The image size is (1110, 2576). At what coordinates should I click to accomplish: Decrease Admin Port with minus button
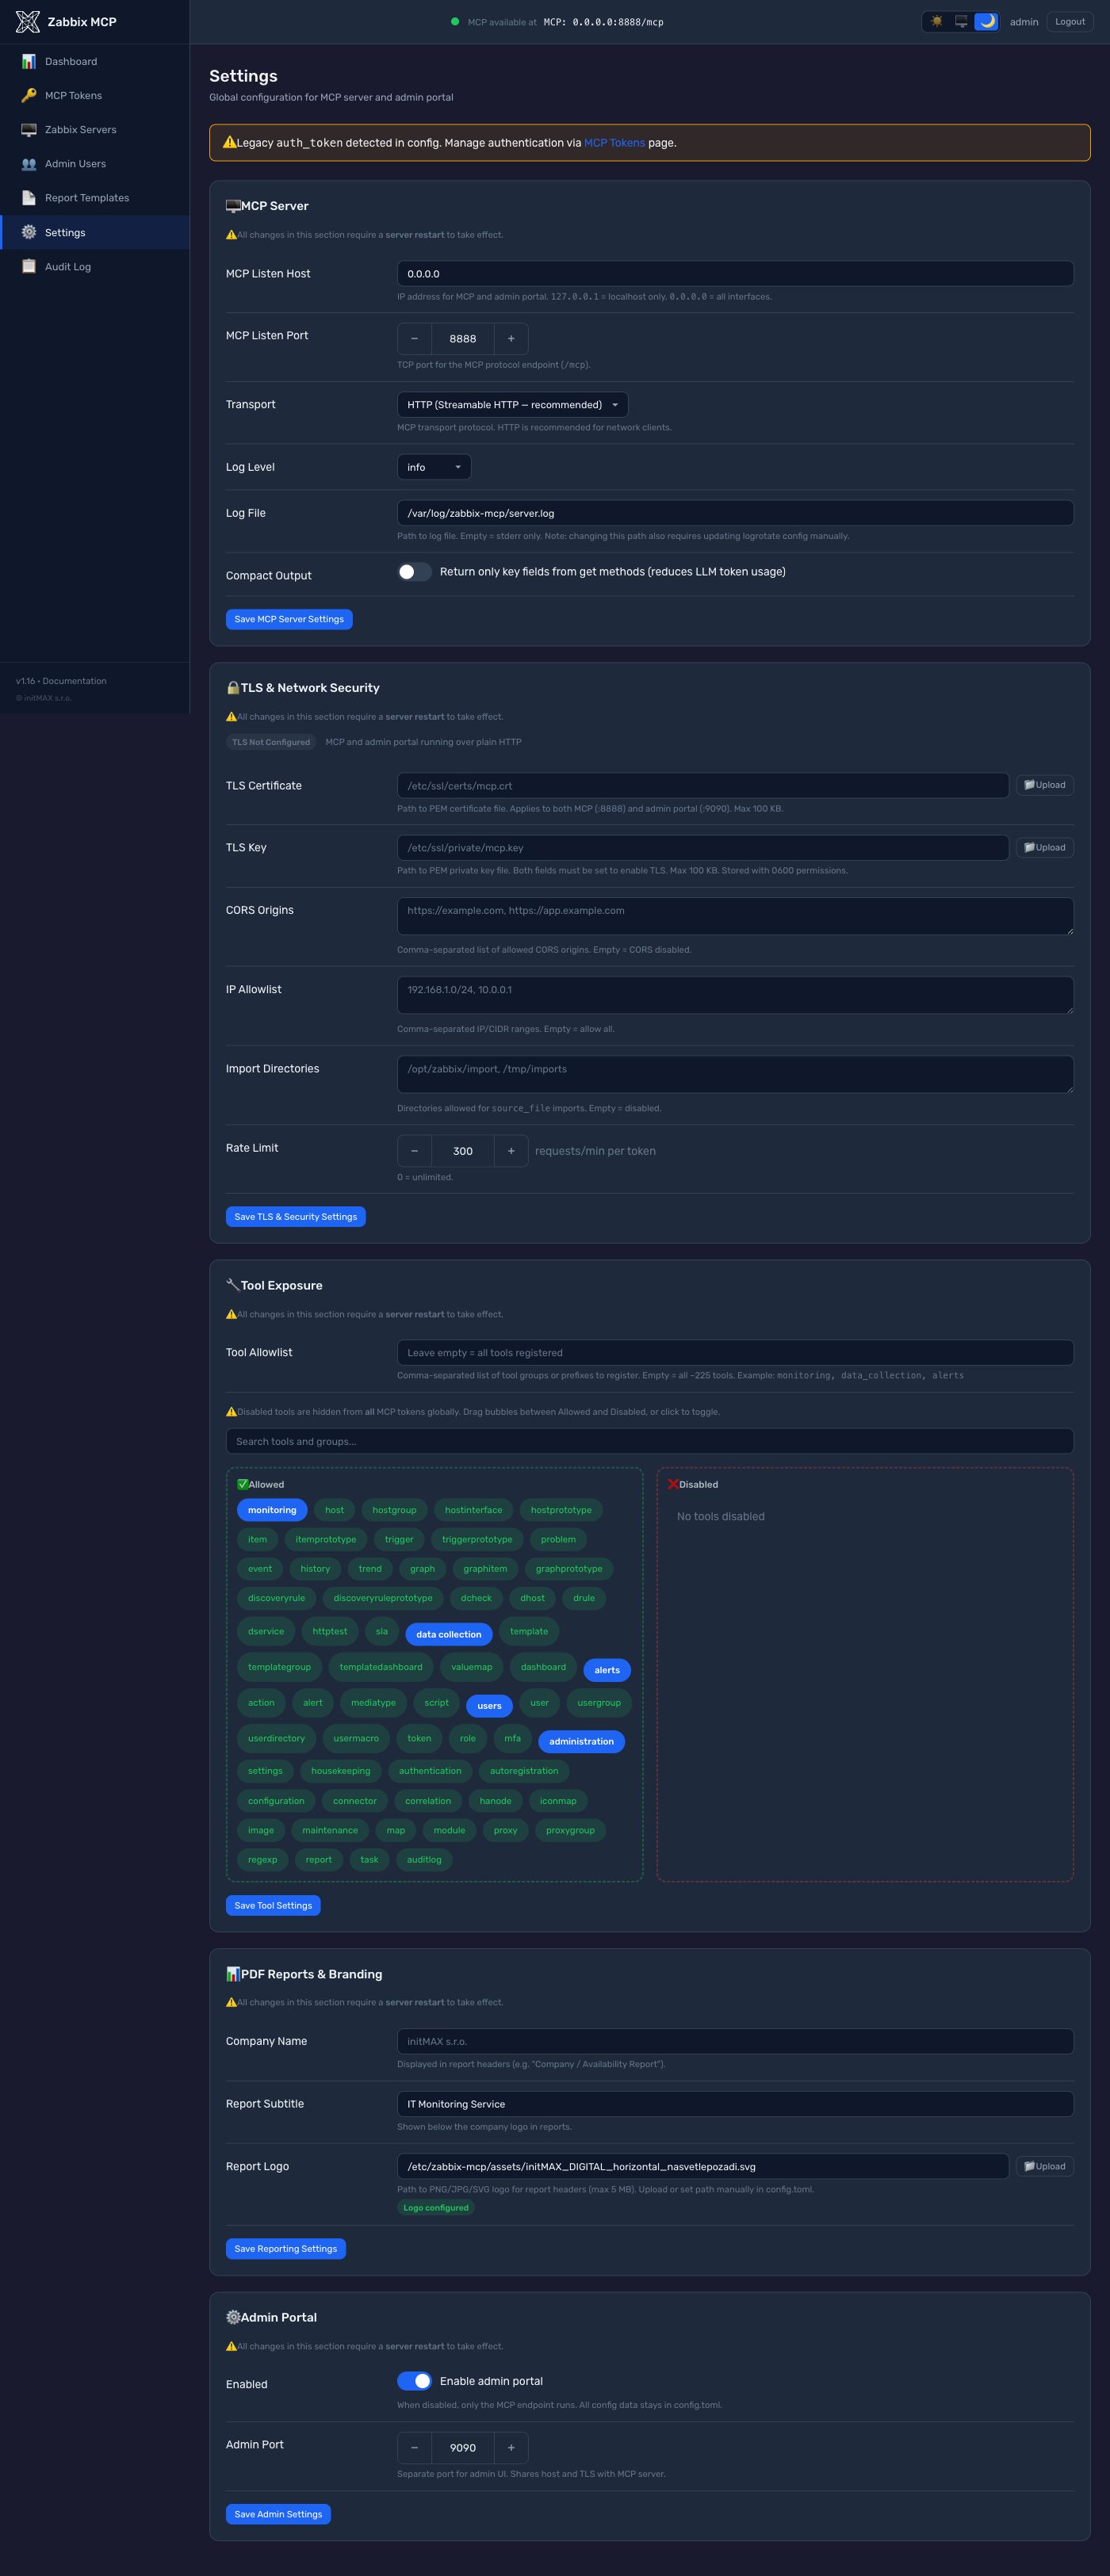point(415,2448)
